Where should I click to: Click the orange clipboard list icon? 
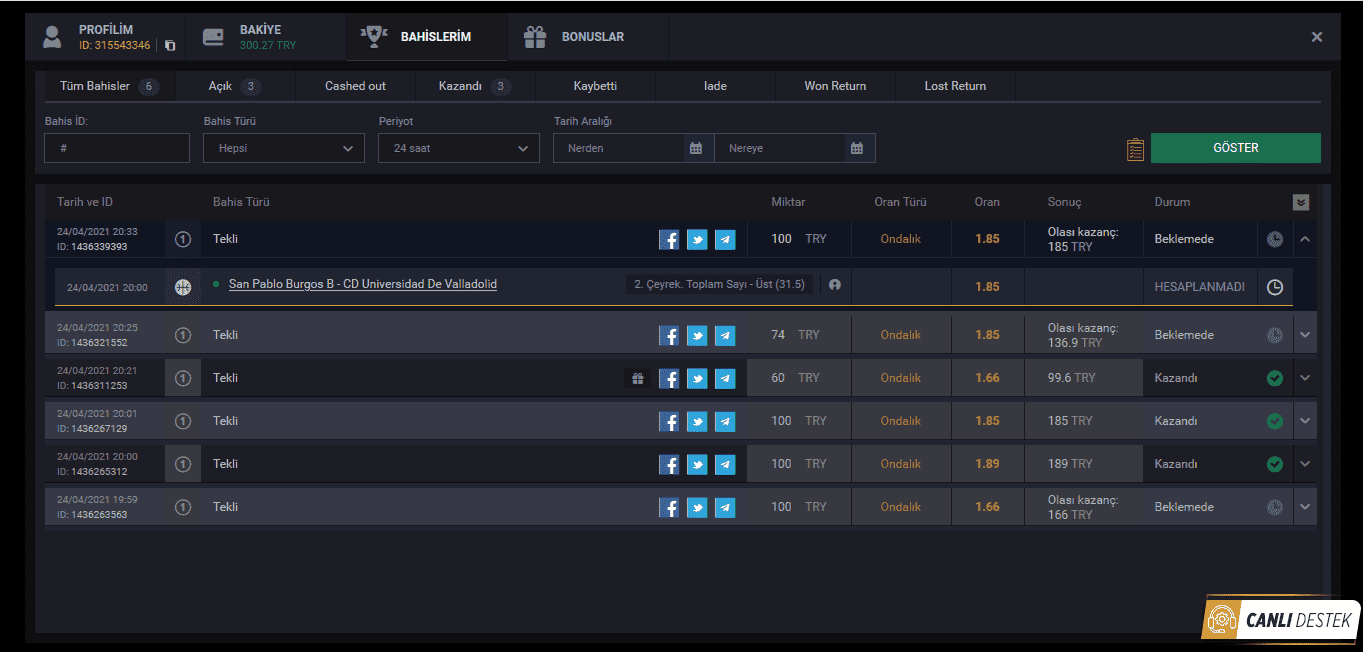click(1135, 149)
